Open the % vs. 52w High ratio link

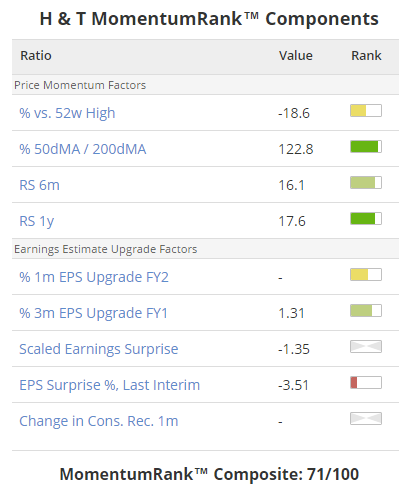(67, 113)
